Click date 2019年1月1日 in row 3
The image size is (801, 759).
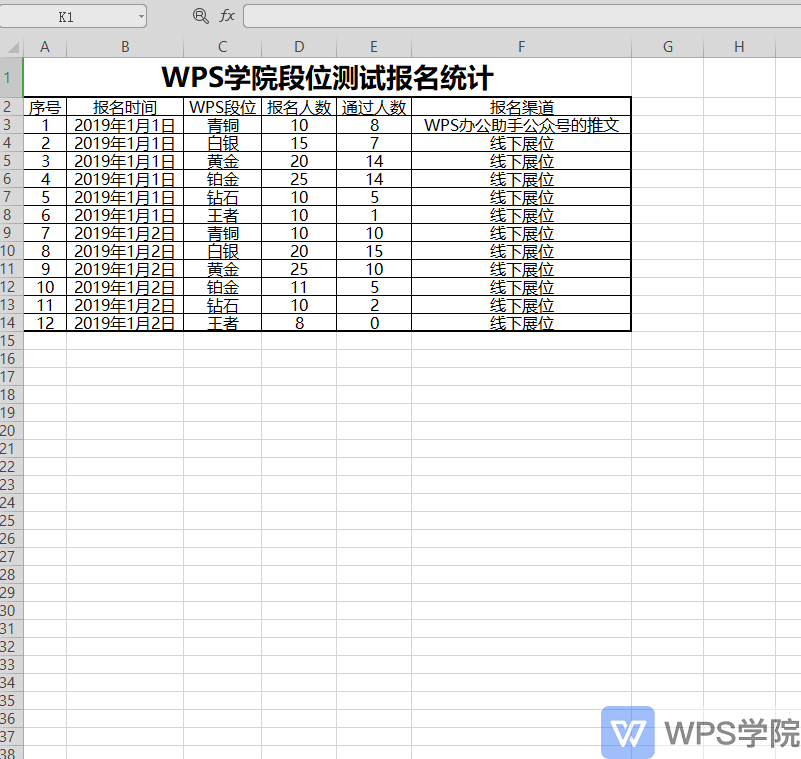[x=125, y=125]
